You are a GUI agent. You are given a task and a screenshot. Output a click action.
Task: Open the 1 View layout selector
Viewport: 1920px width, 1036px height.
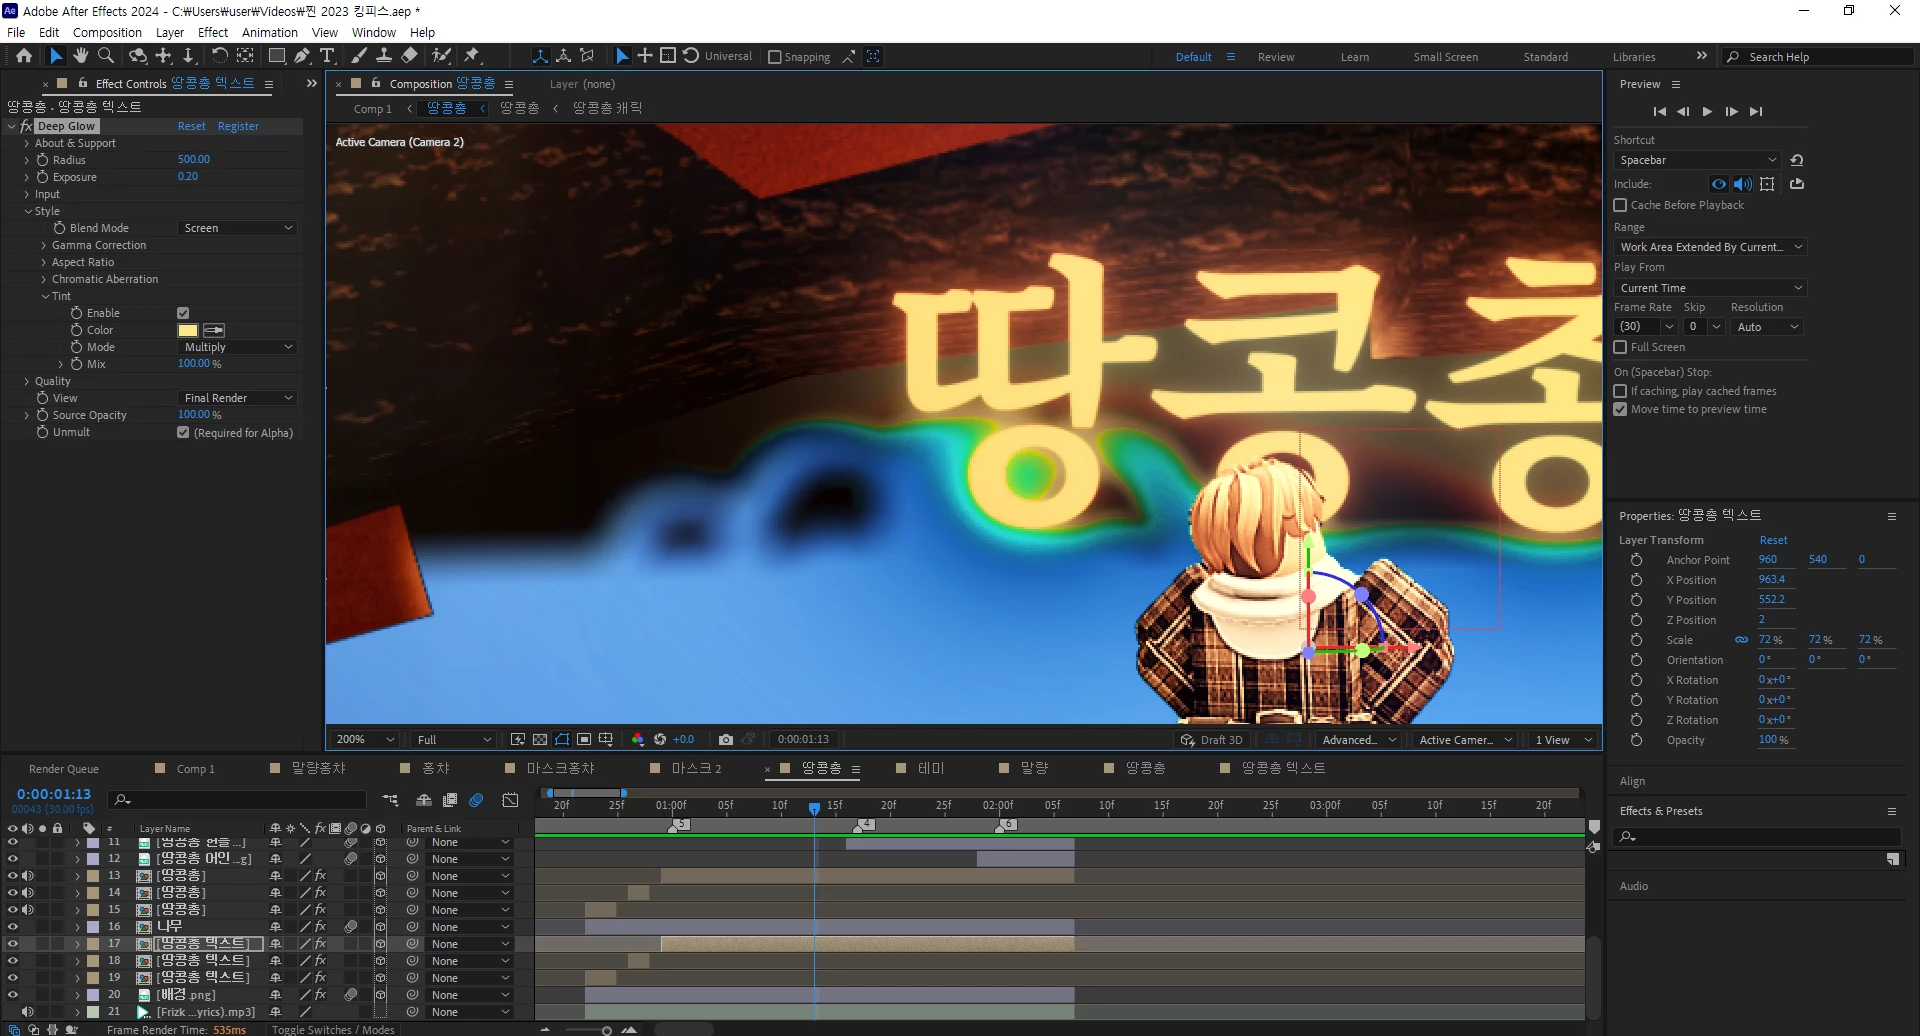[1562, 740]
